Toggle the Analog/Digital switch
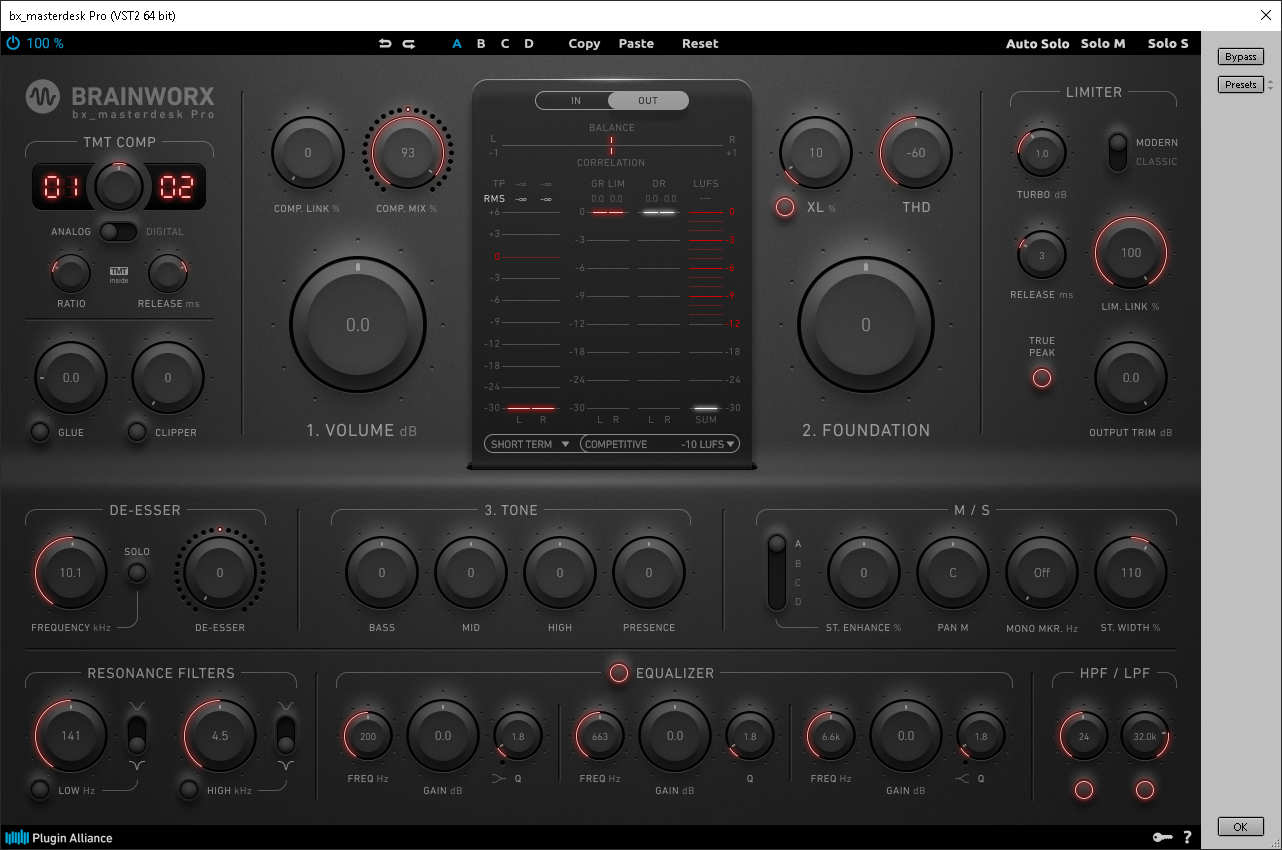This screenshot has height=850, width=1282. coord(119,232)
